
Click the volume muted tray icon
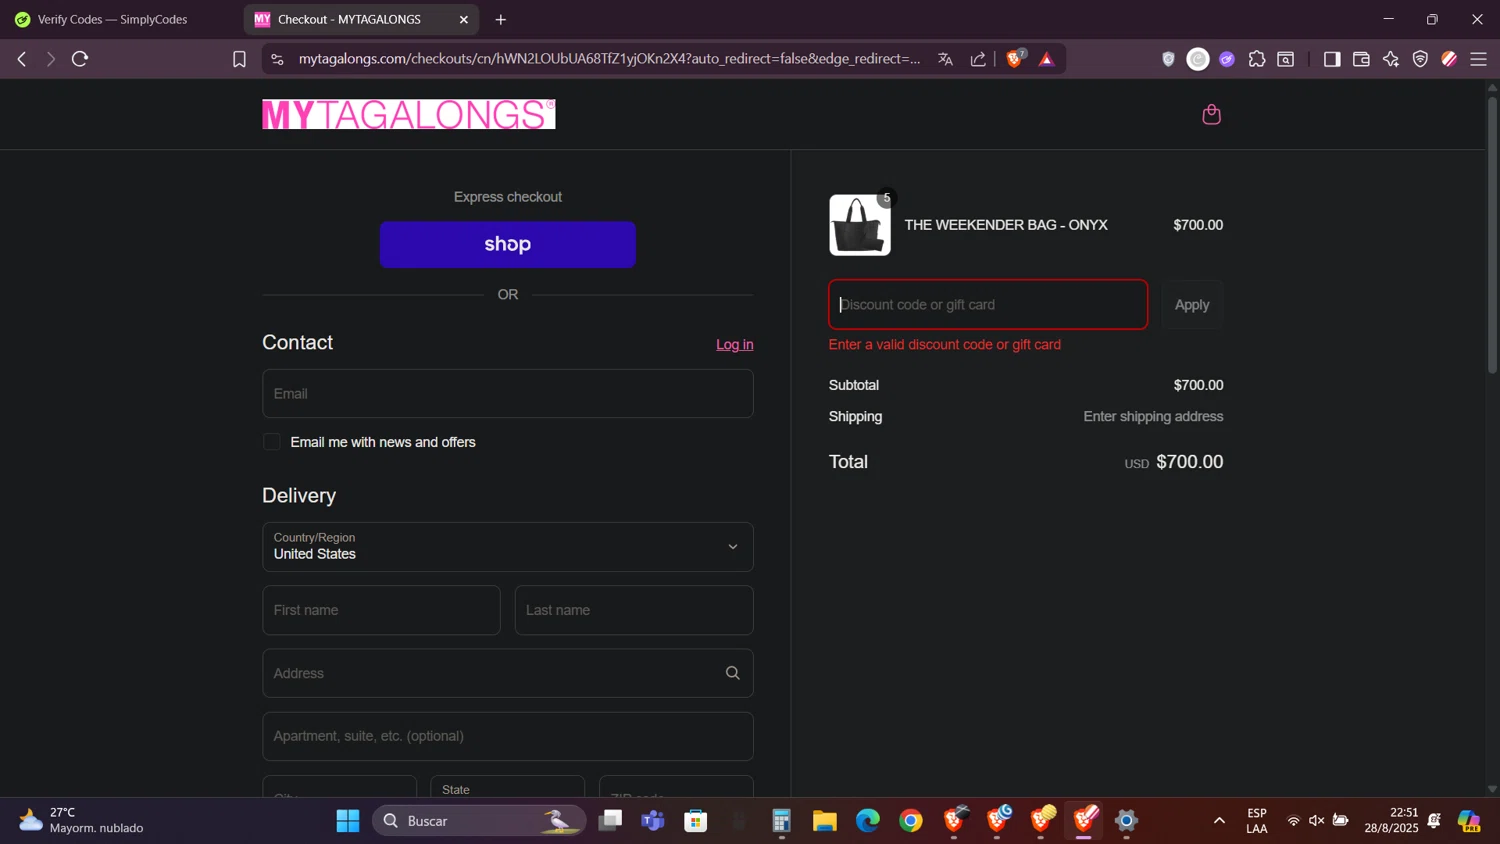pos(1317,821)
